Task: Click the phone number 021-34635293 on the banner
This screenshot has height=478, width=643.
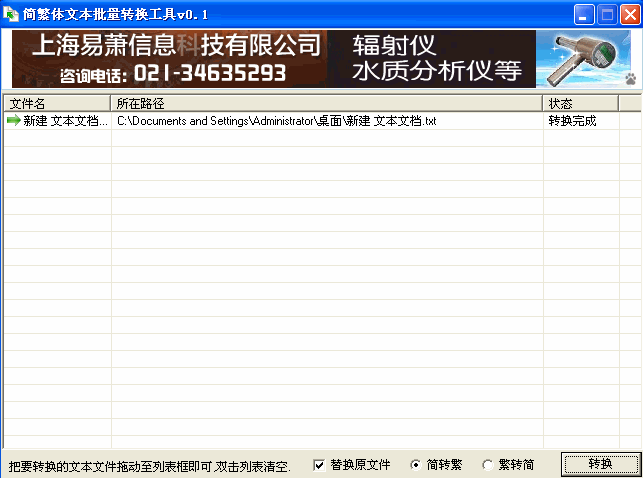Action: (210, 73)
